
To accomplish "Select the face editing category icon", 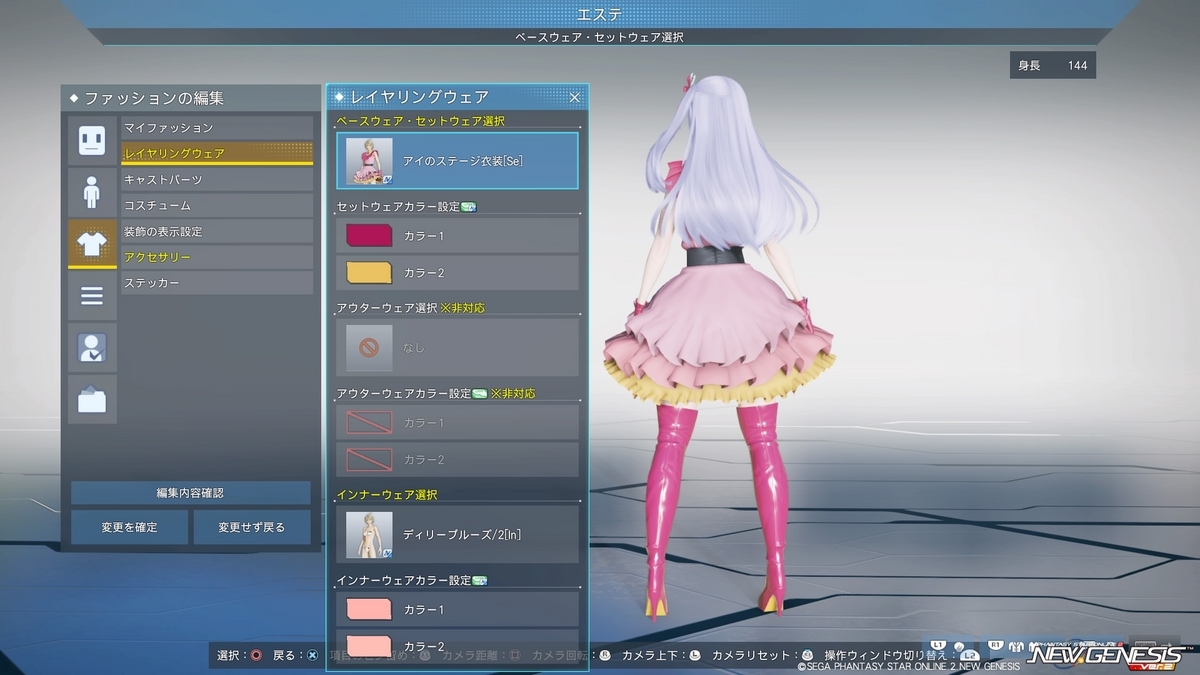I will click(x=92, y=140).
